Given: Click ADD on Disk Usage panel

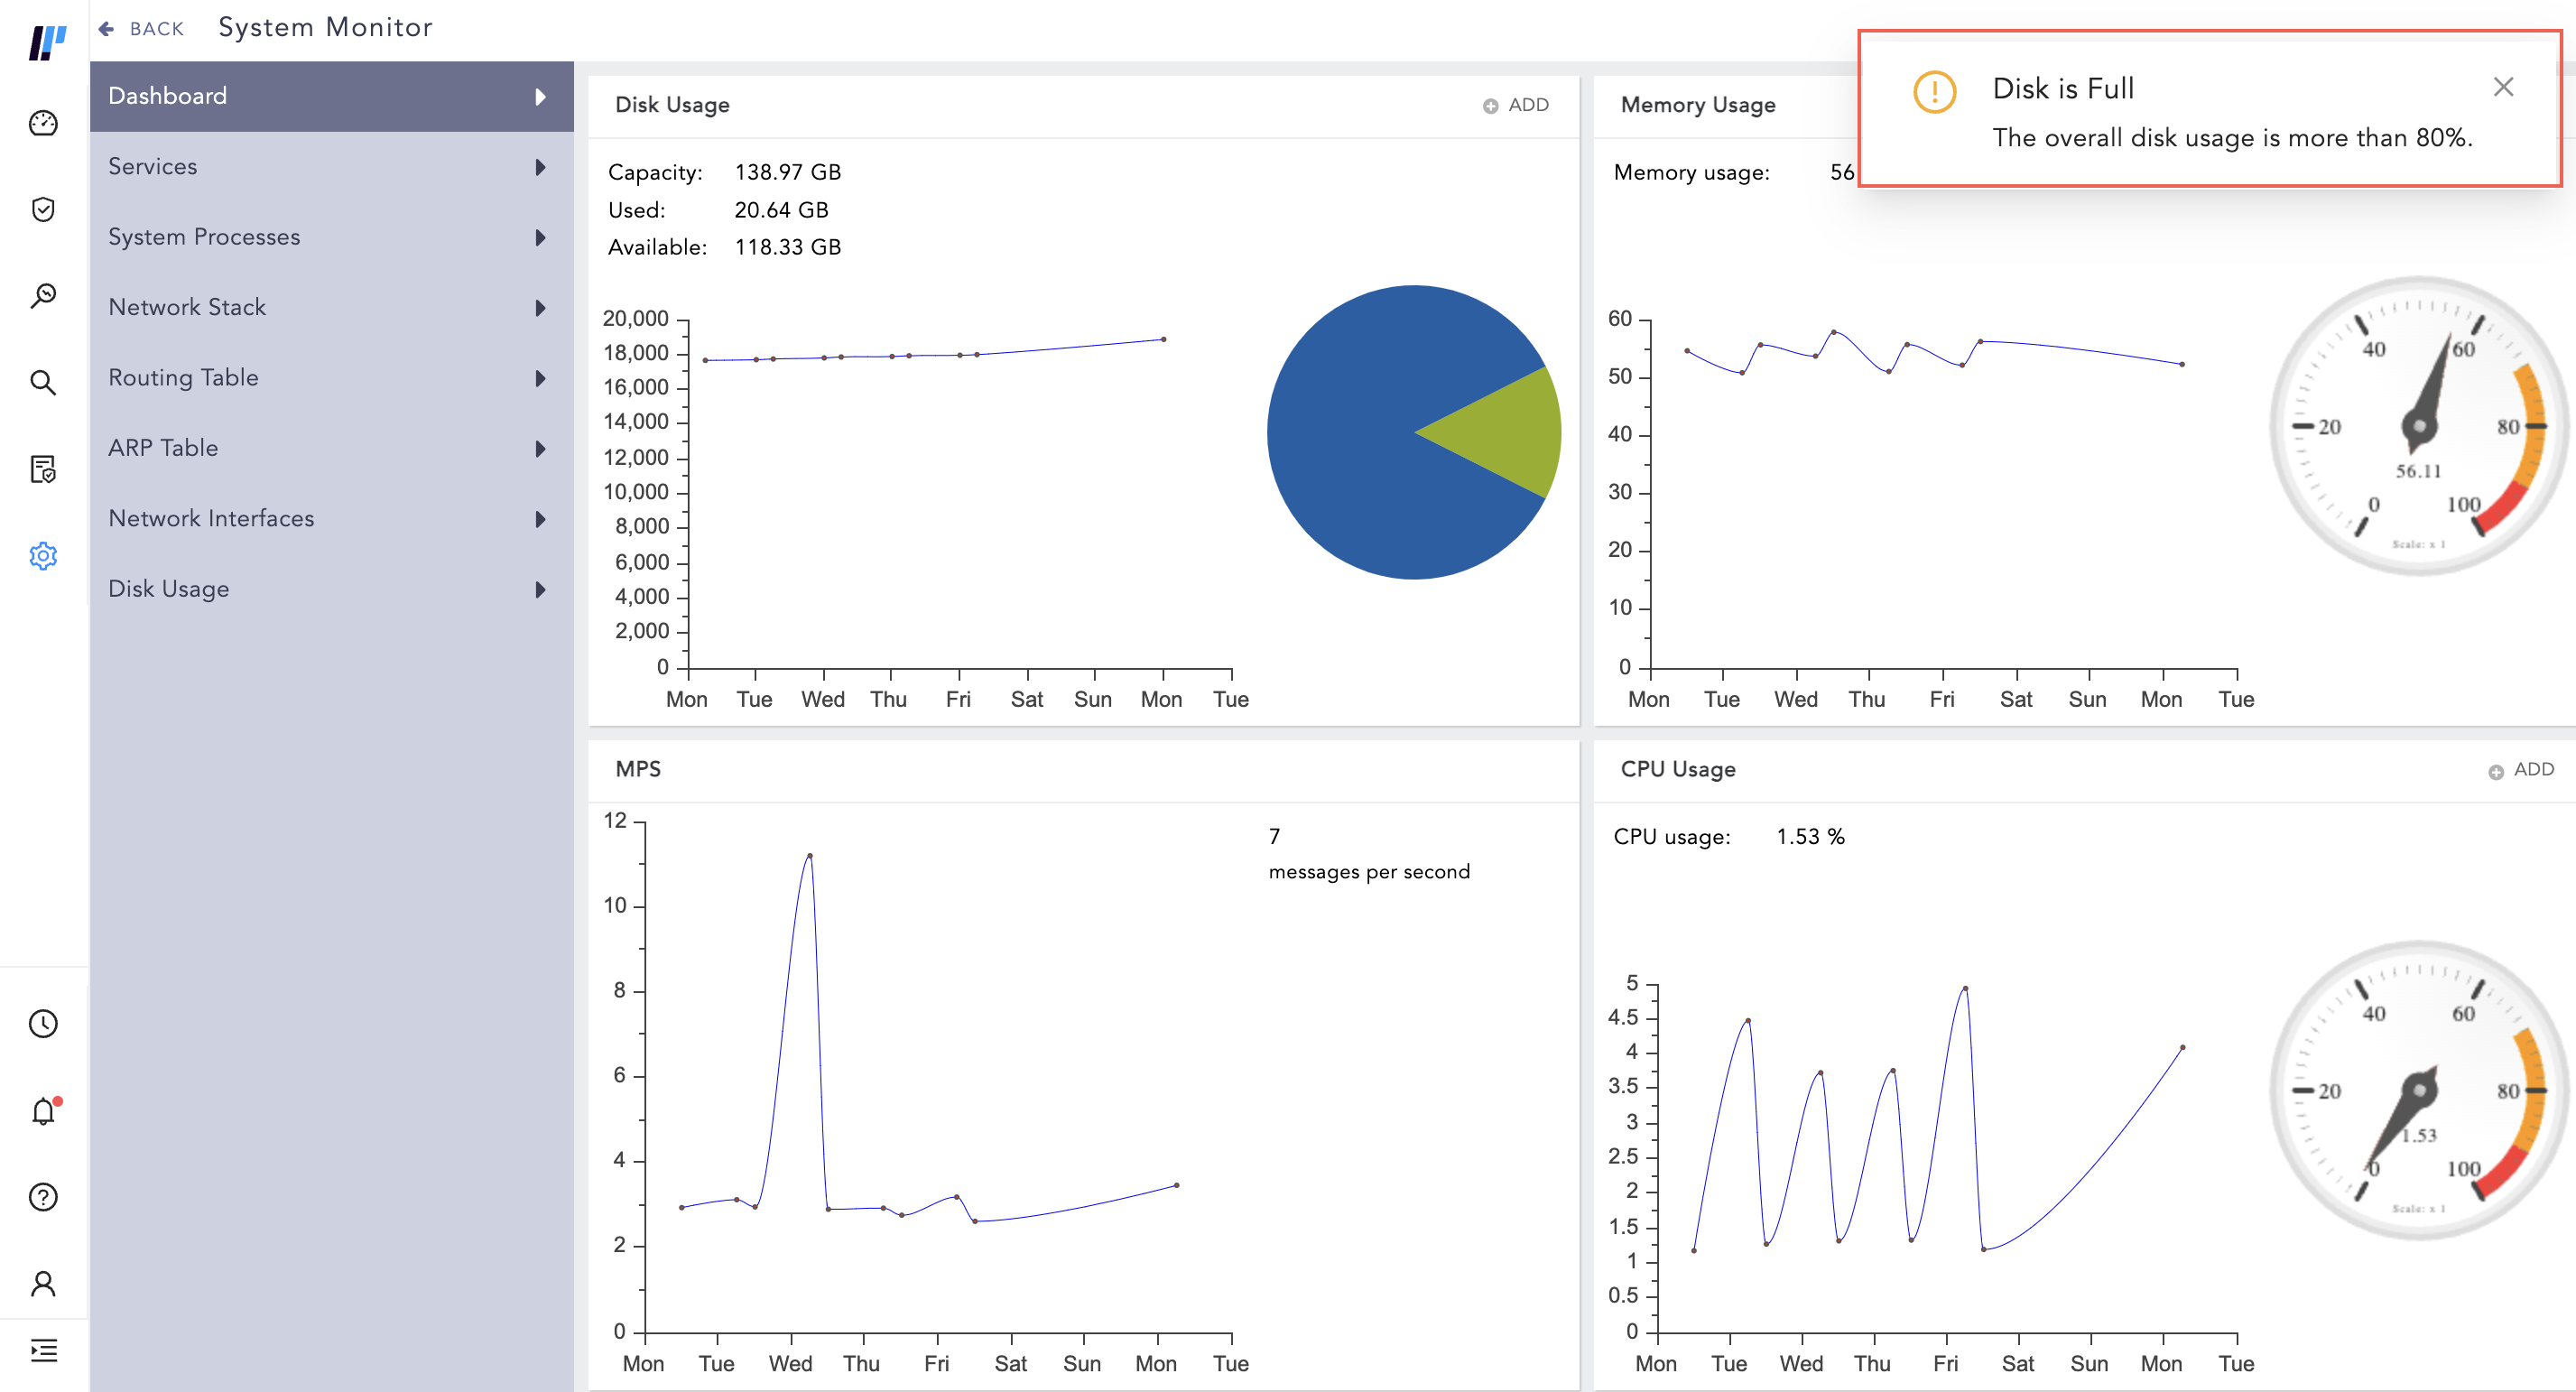Looking at the screenshot, I should (x=1516, y=105).
